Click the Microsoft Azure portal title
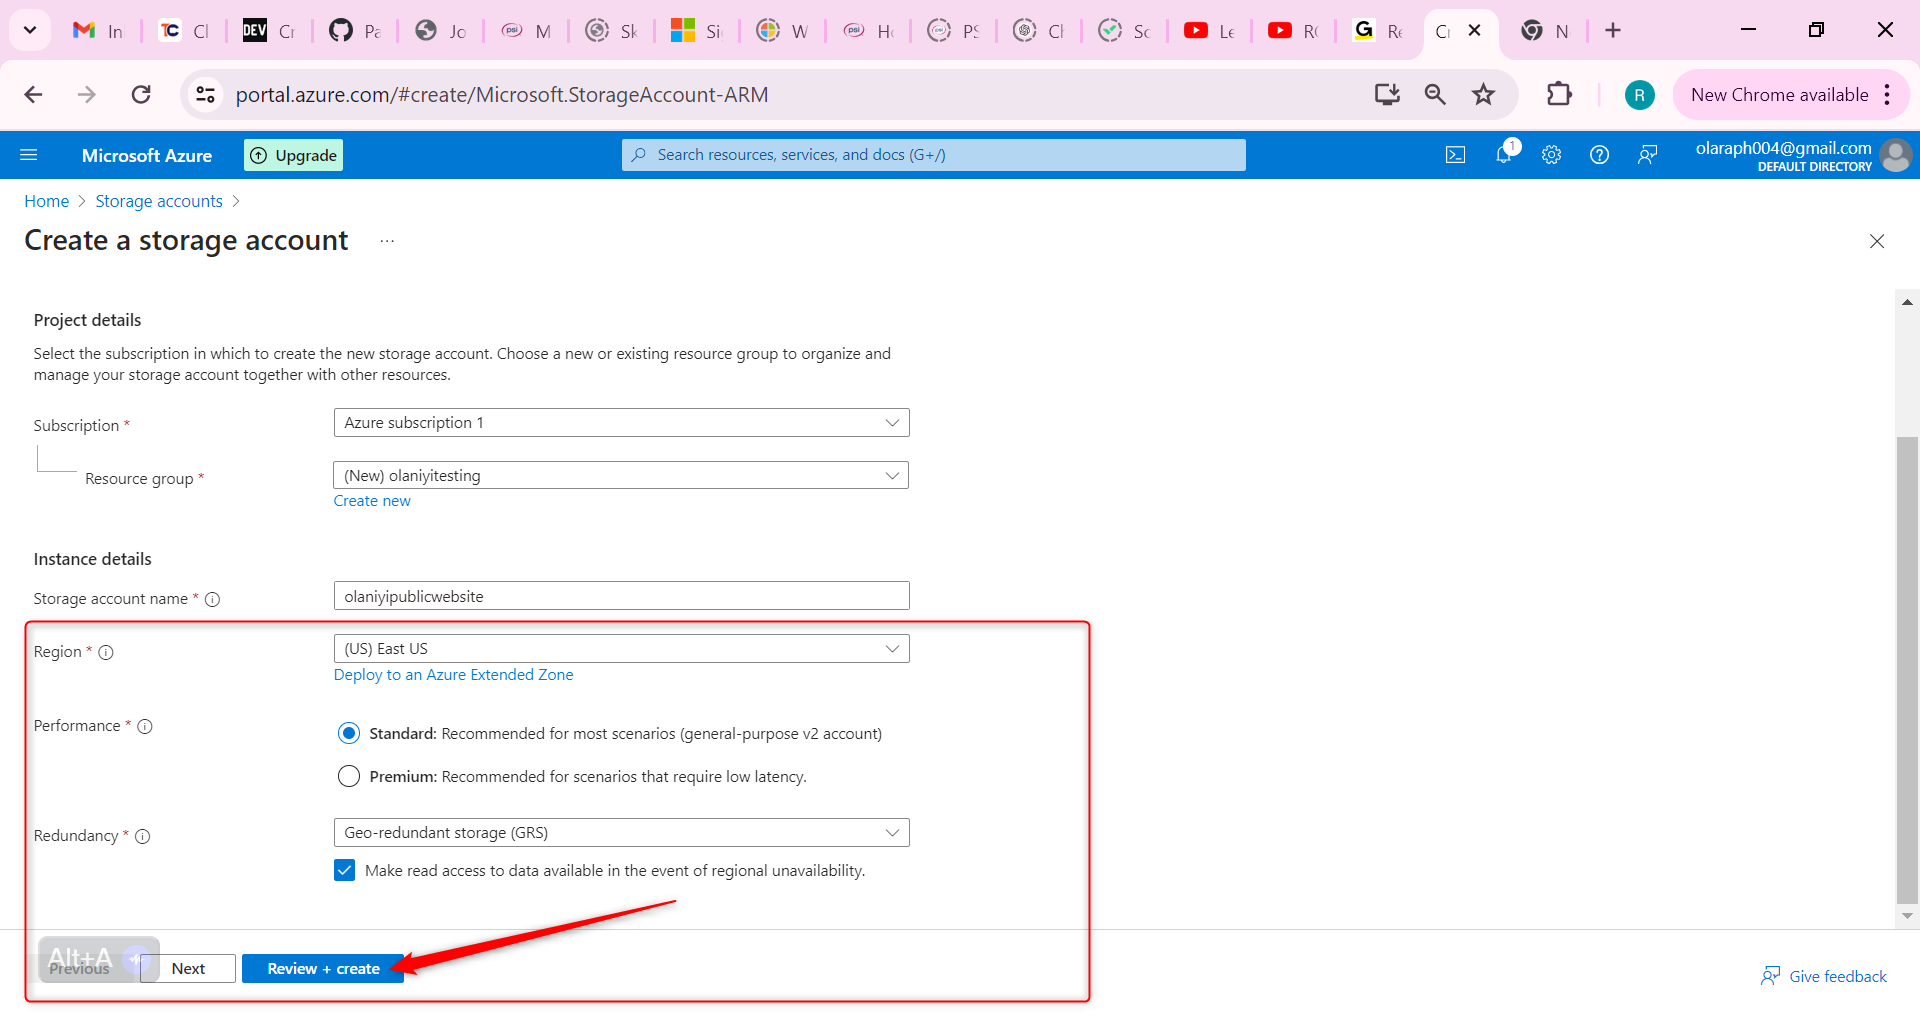Screen dimensions: 1920x1020 [147, 155]
